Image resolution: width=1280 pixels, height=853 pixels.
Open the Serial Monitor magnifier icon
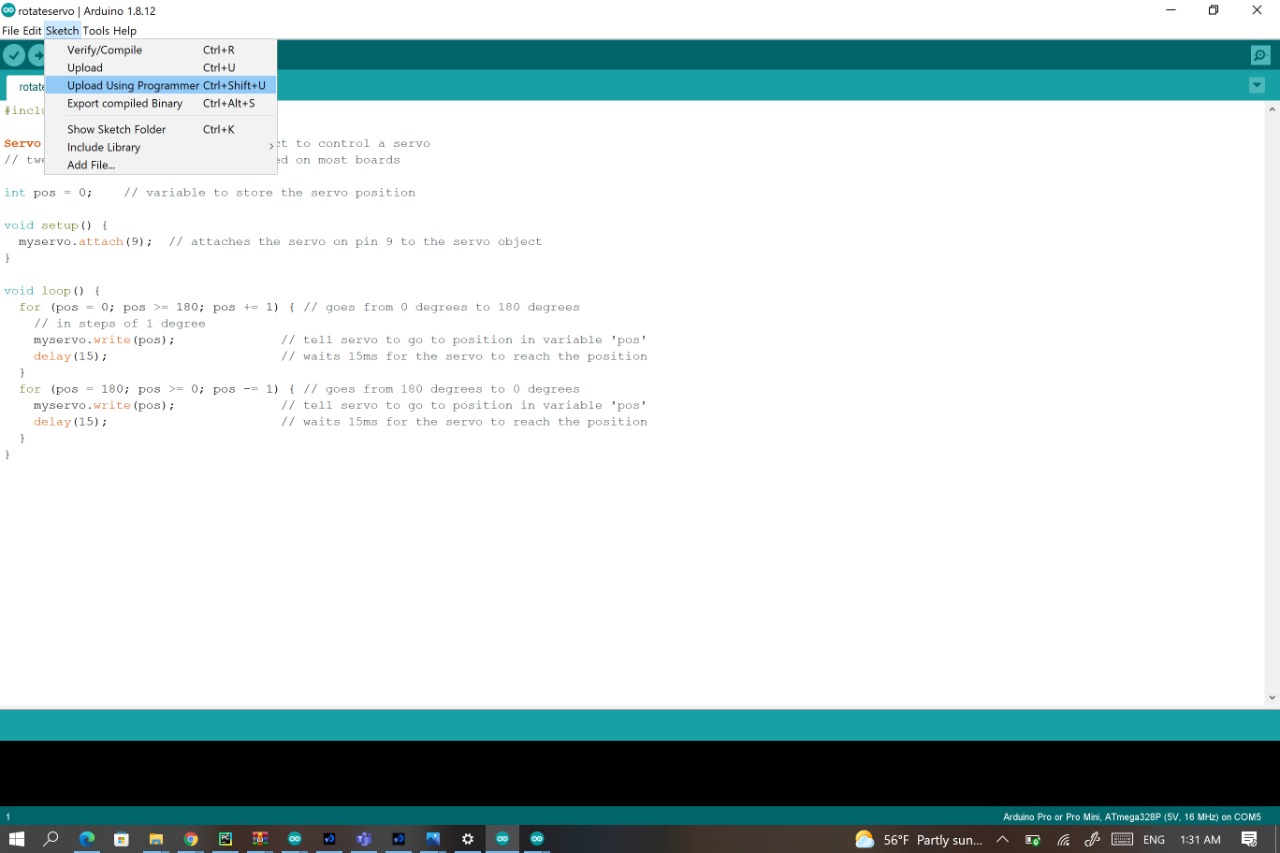[1260, 56]
